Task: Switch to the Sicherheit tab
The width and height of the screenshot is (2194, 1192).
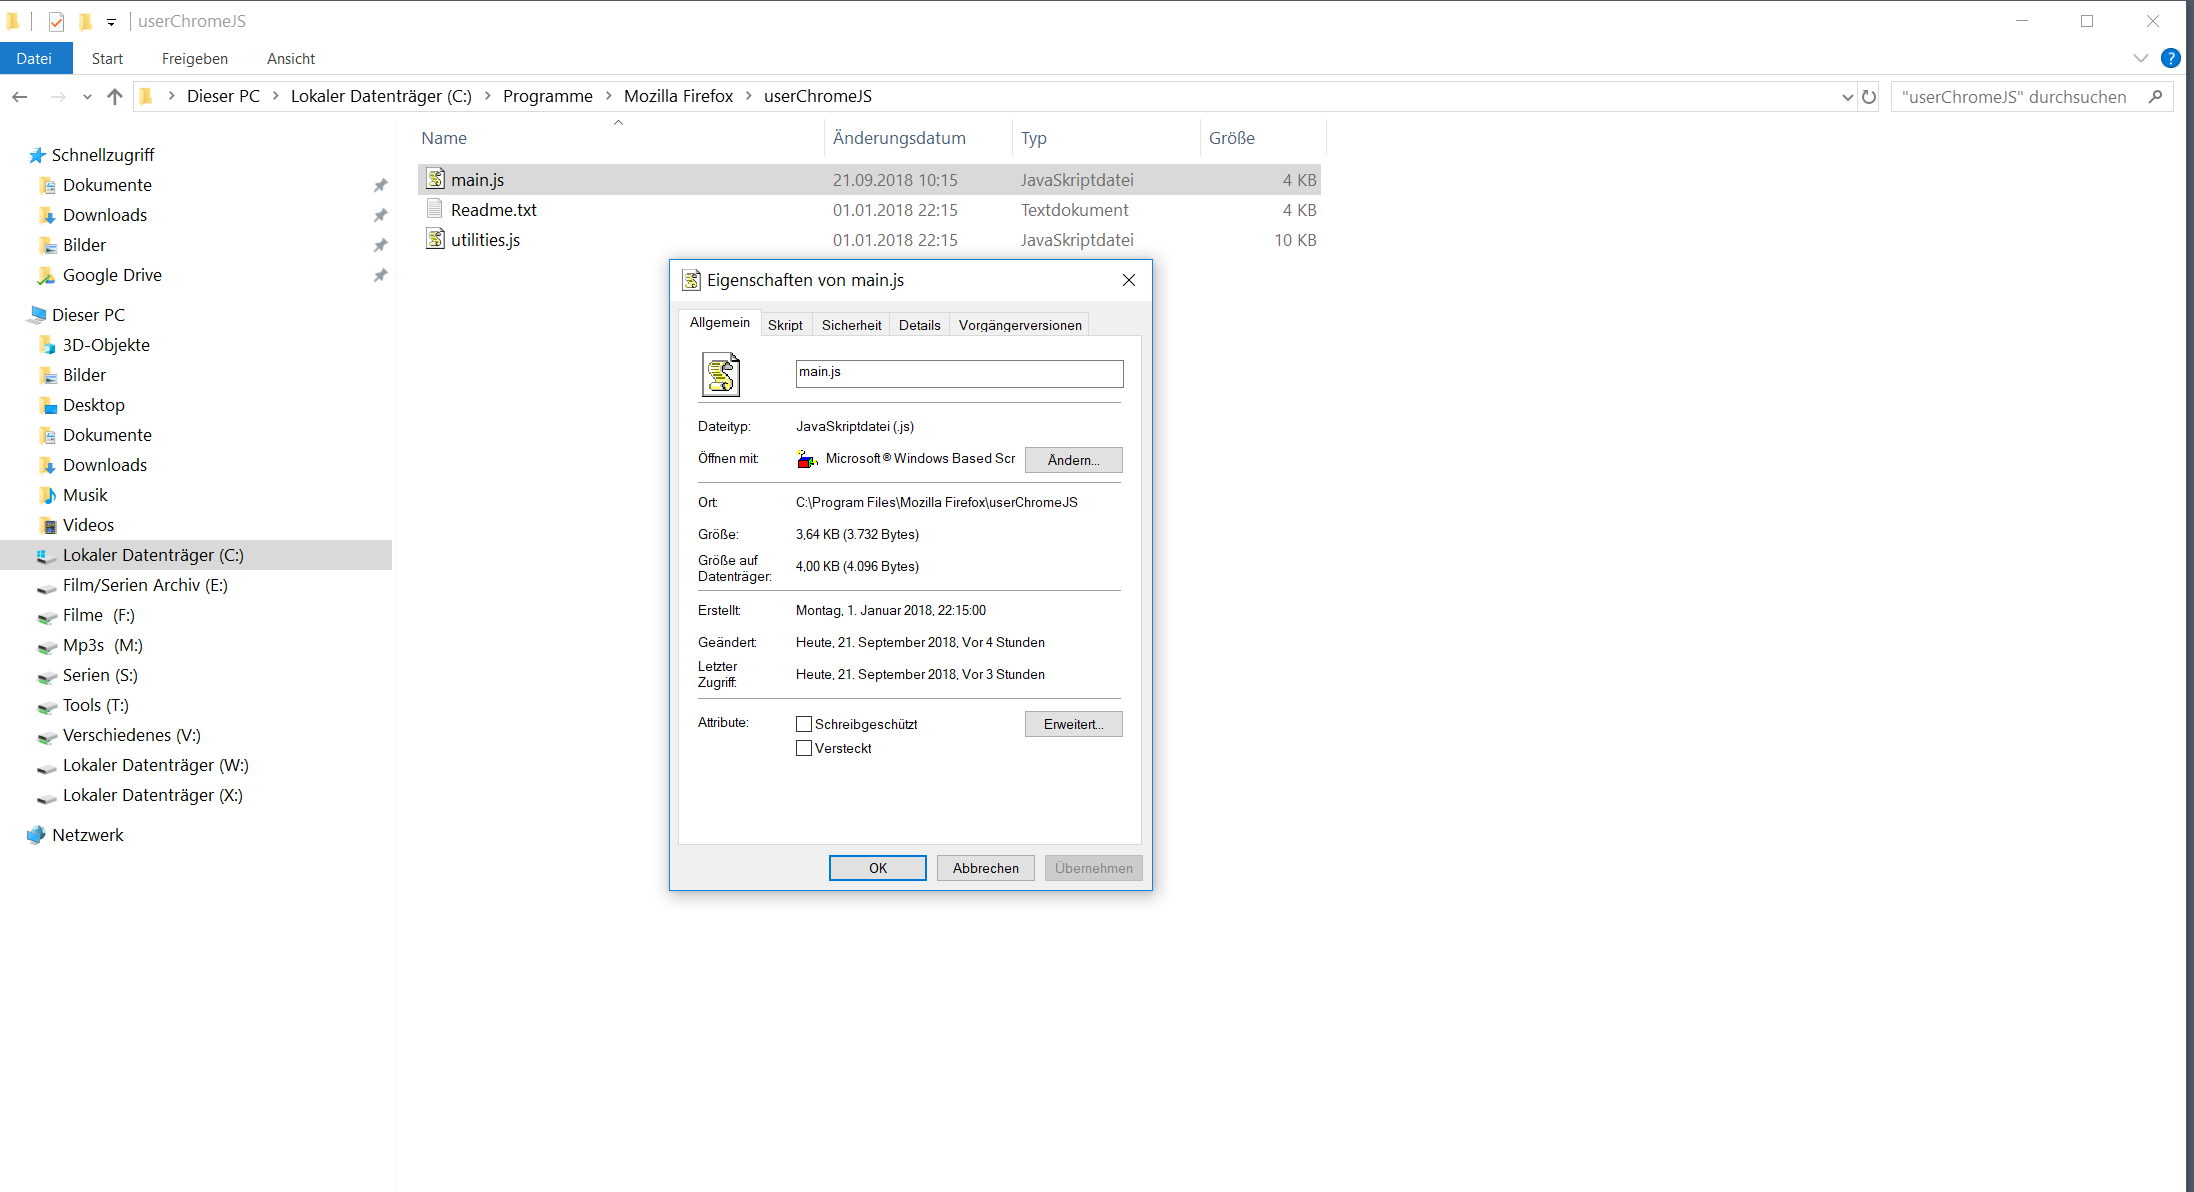Action: pyautogui.click(x=851, y=325)
